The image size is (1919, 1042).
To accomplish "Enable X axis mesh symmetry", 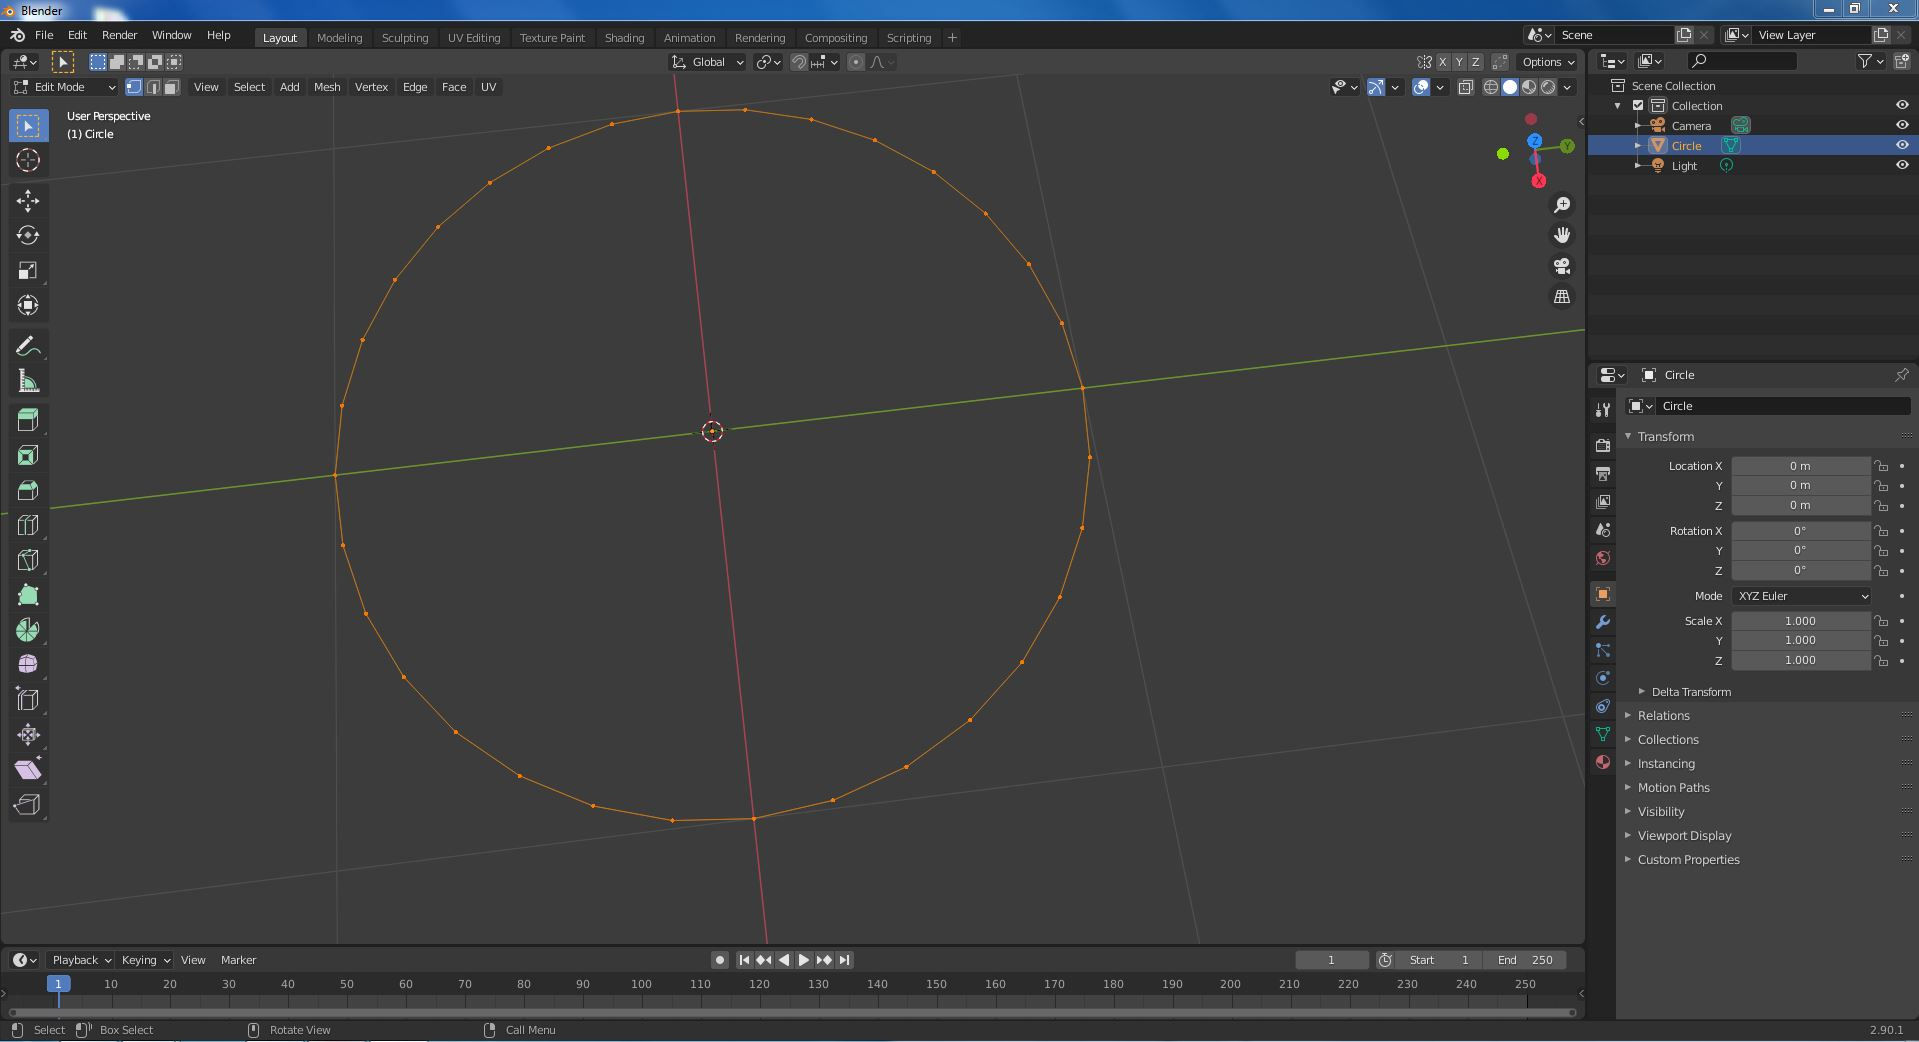I will click(1442, 62).
